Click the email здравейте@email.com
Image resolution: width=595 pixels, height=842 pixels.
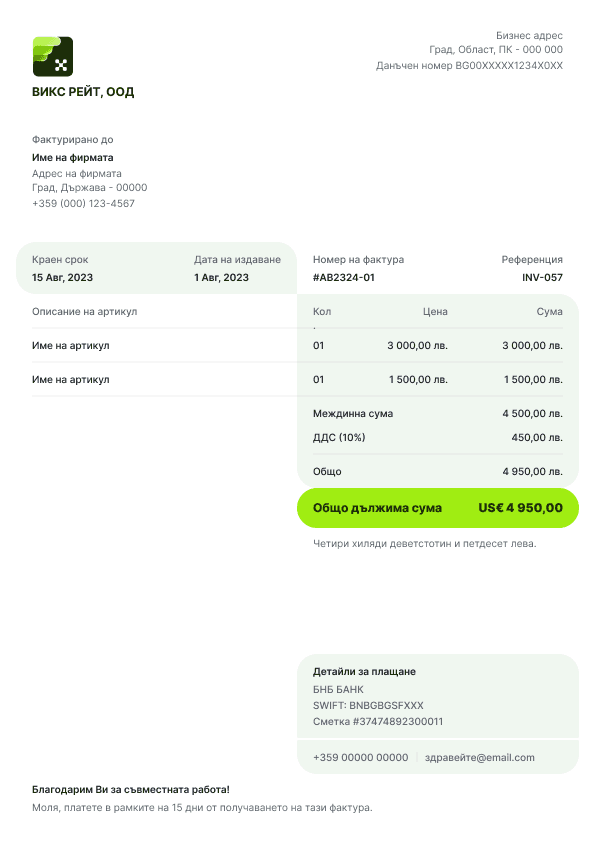click(480, 758)
